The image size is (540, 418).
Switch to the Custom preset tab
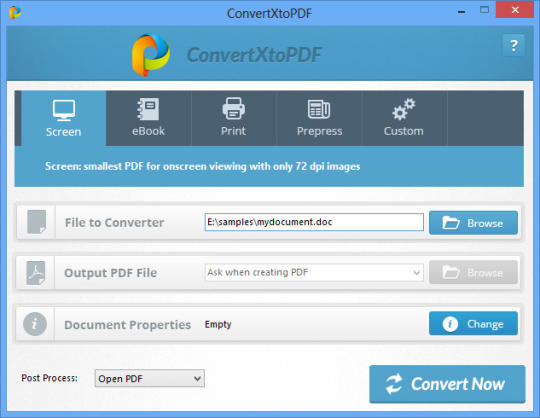[x=404, y=118]
